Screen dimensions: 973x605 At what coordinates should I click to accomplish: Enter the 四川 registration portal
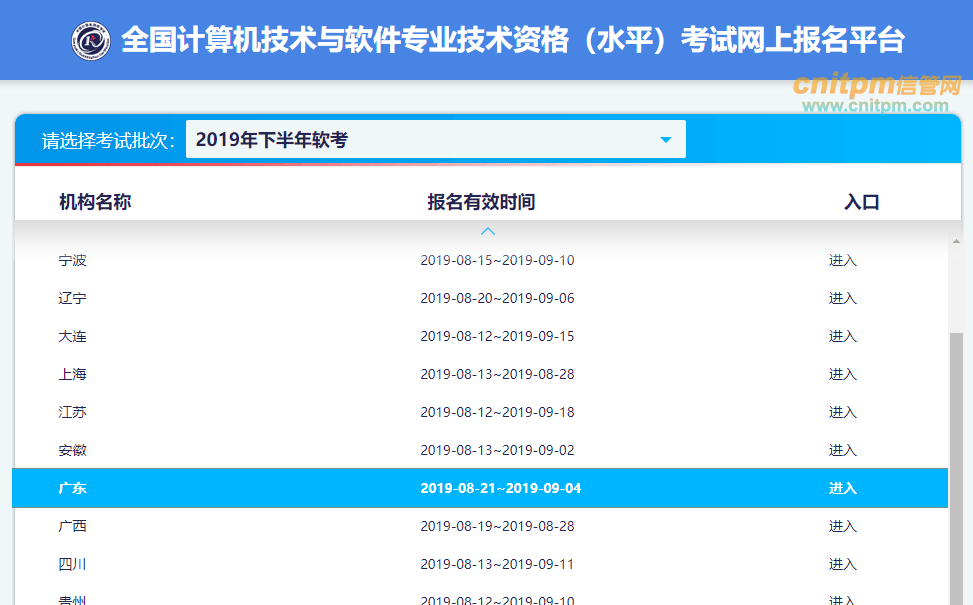click(842, 565)
